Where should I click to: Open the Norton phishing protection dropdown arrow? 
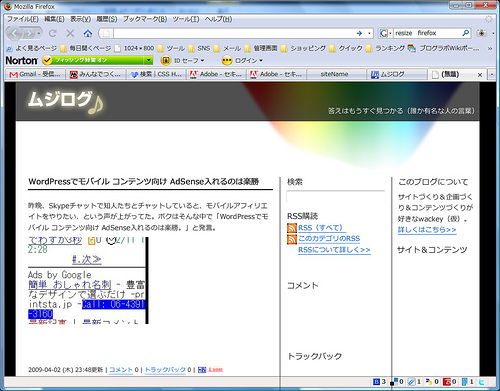(148, 60)
